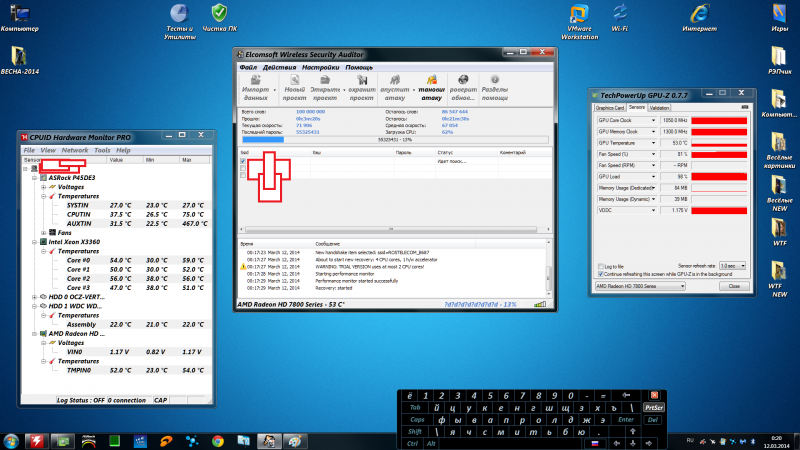Click the Check for updates globe icon
Screen dimensions: 800x450
(463, 80)
